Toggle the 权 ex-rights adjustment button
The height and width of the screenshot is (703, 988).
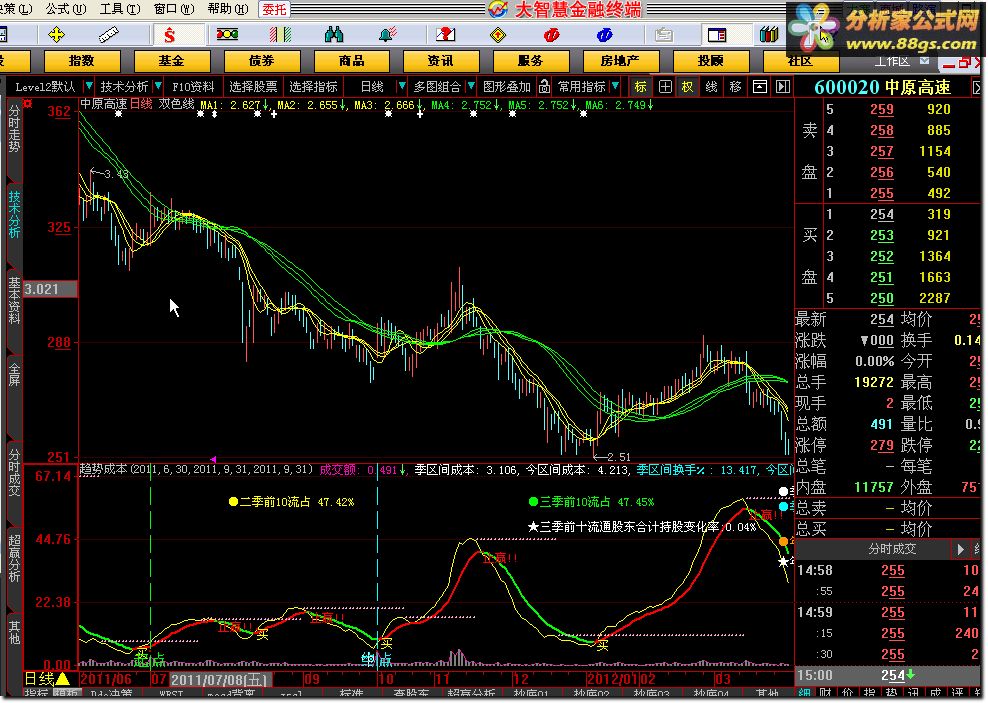[x=687, y=87]
